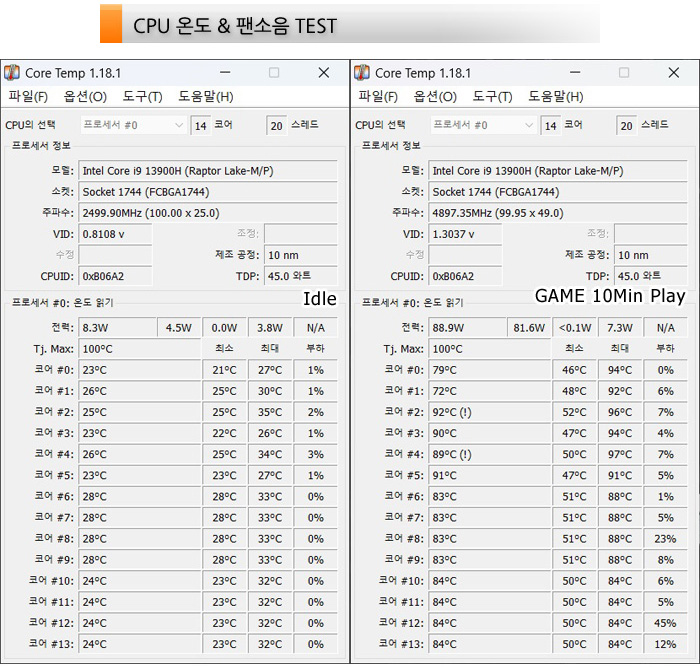Screen dimensions: 700x667
Task: Expand 프로세서 #0 dropdown in right window
Action: [483, 125]
